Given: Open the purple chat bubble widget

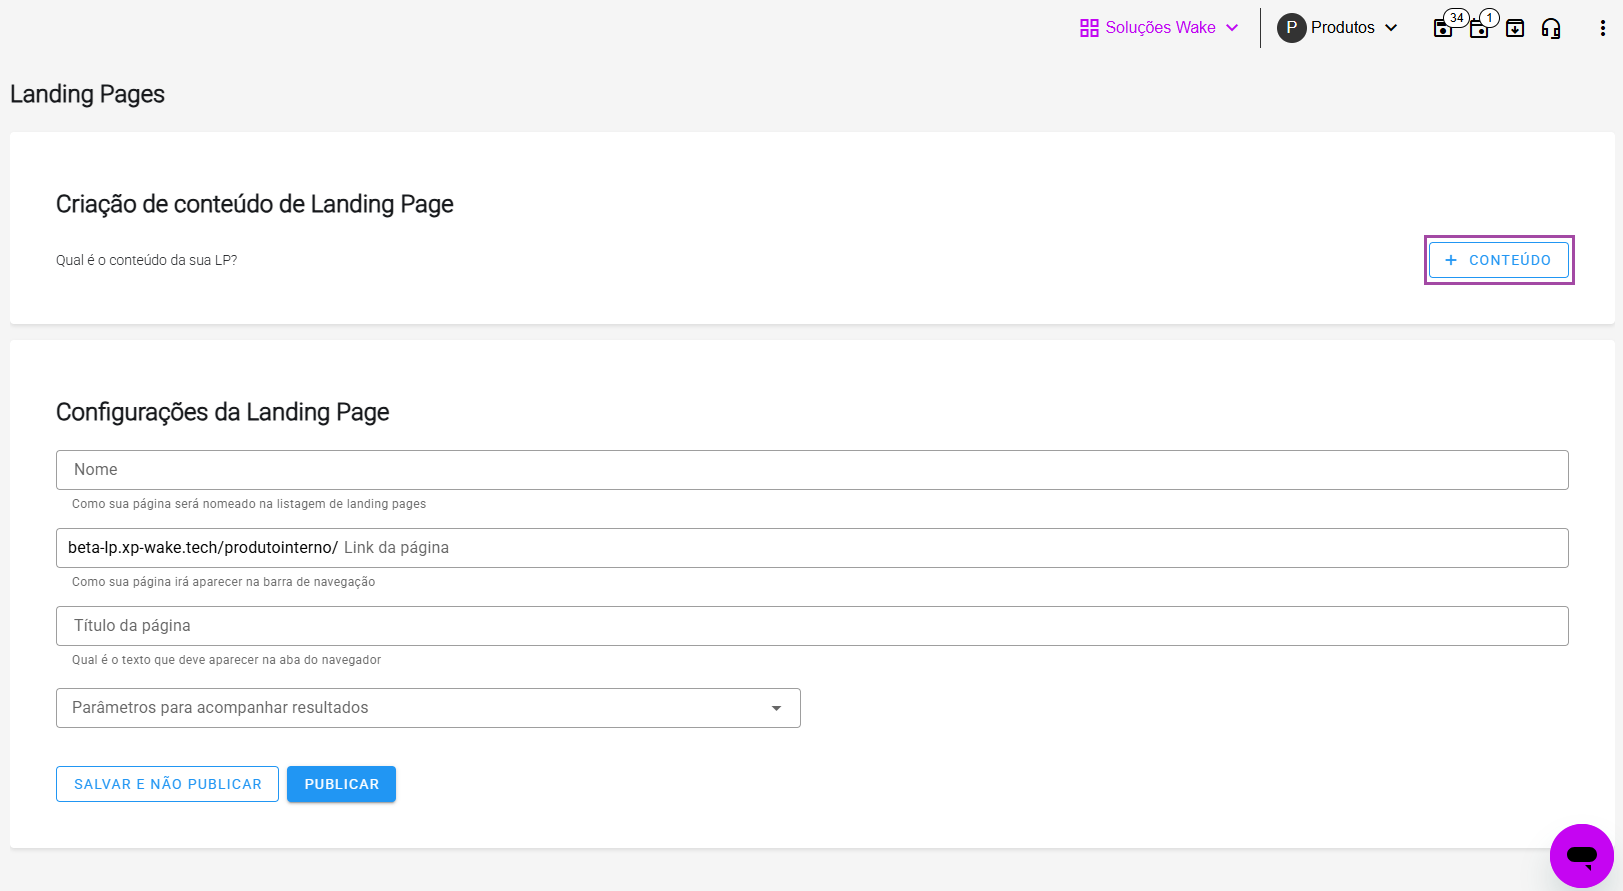Looking at the screenshot, I should (1581, 855).
